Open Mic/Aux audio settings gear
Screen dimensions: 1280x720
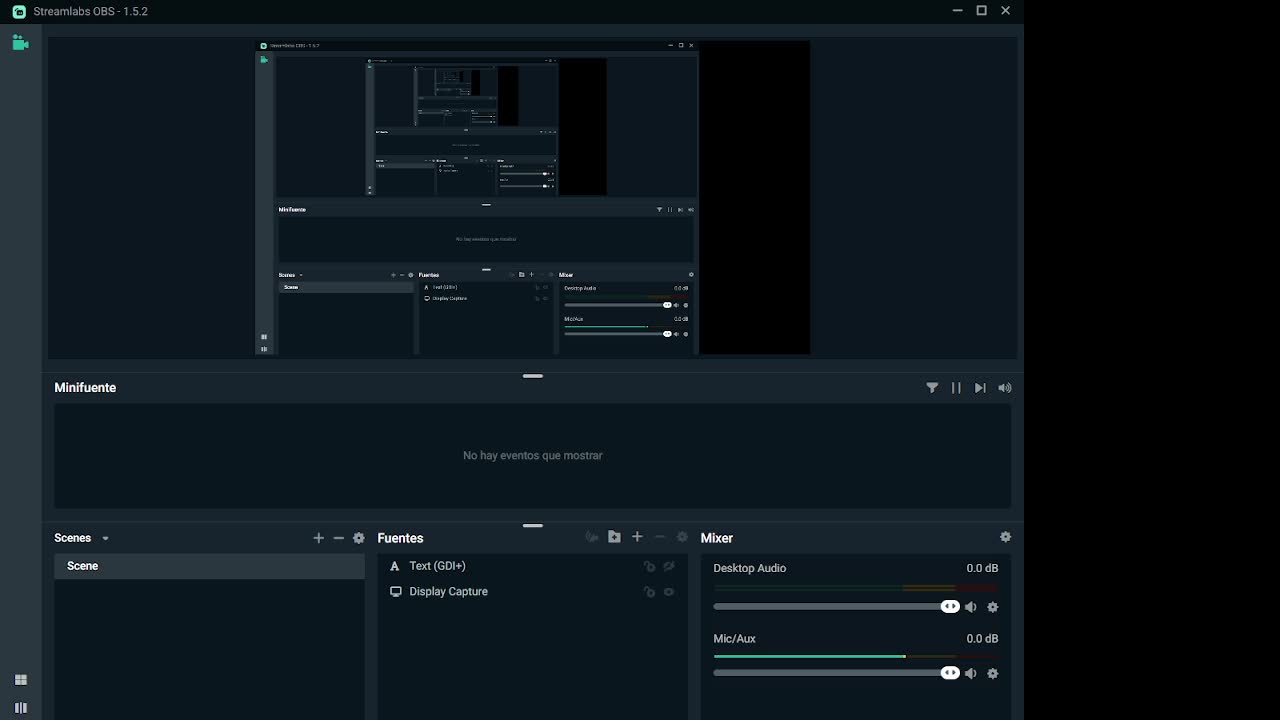(x=993, y=674)
